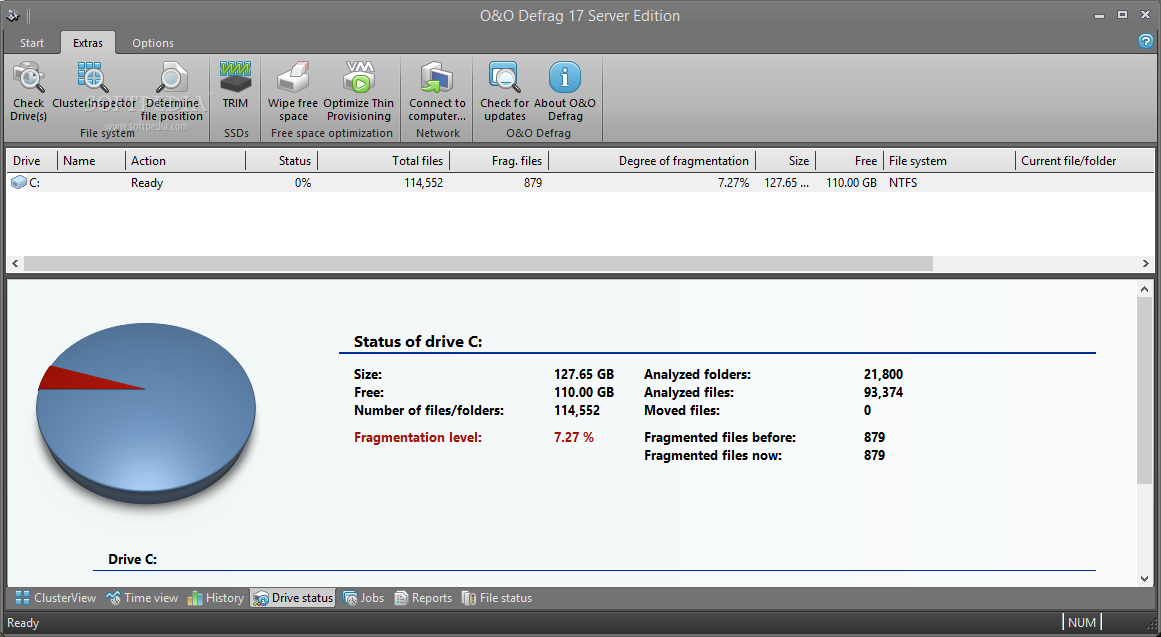Click the NUM indicator in status bar

click(1082, 622)
